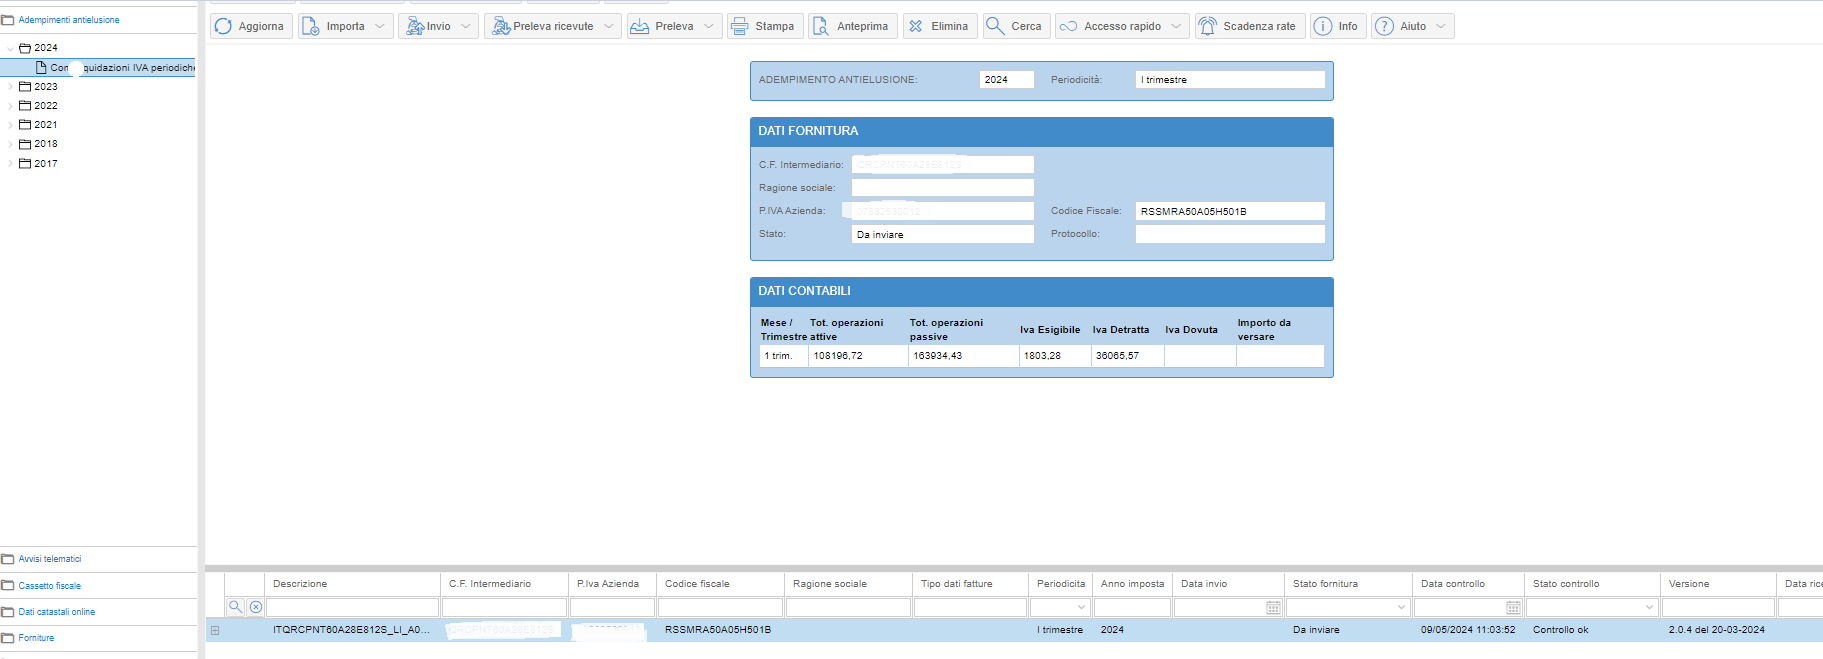
Task: Collapse the 2024 tree node
Action: click(10, 48)
